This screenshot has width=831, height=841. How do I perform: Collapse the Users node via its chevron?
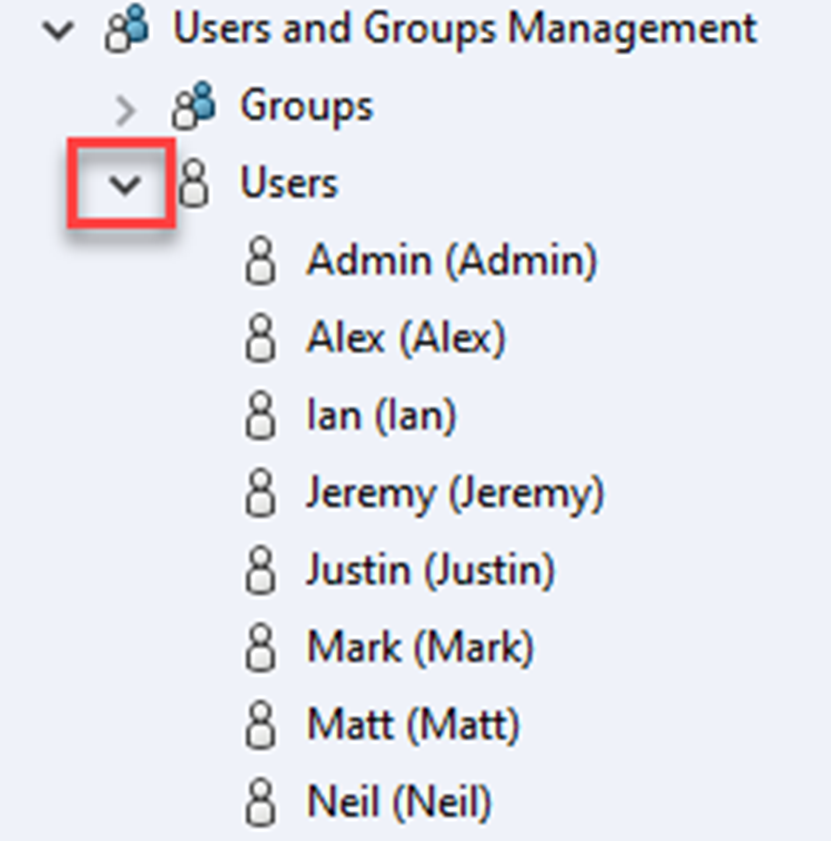click(x=122, y=182)
